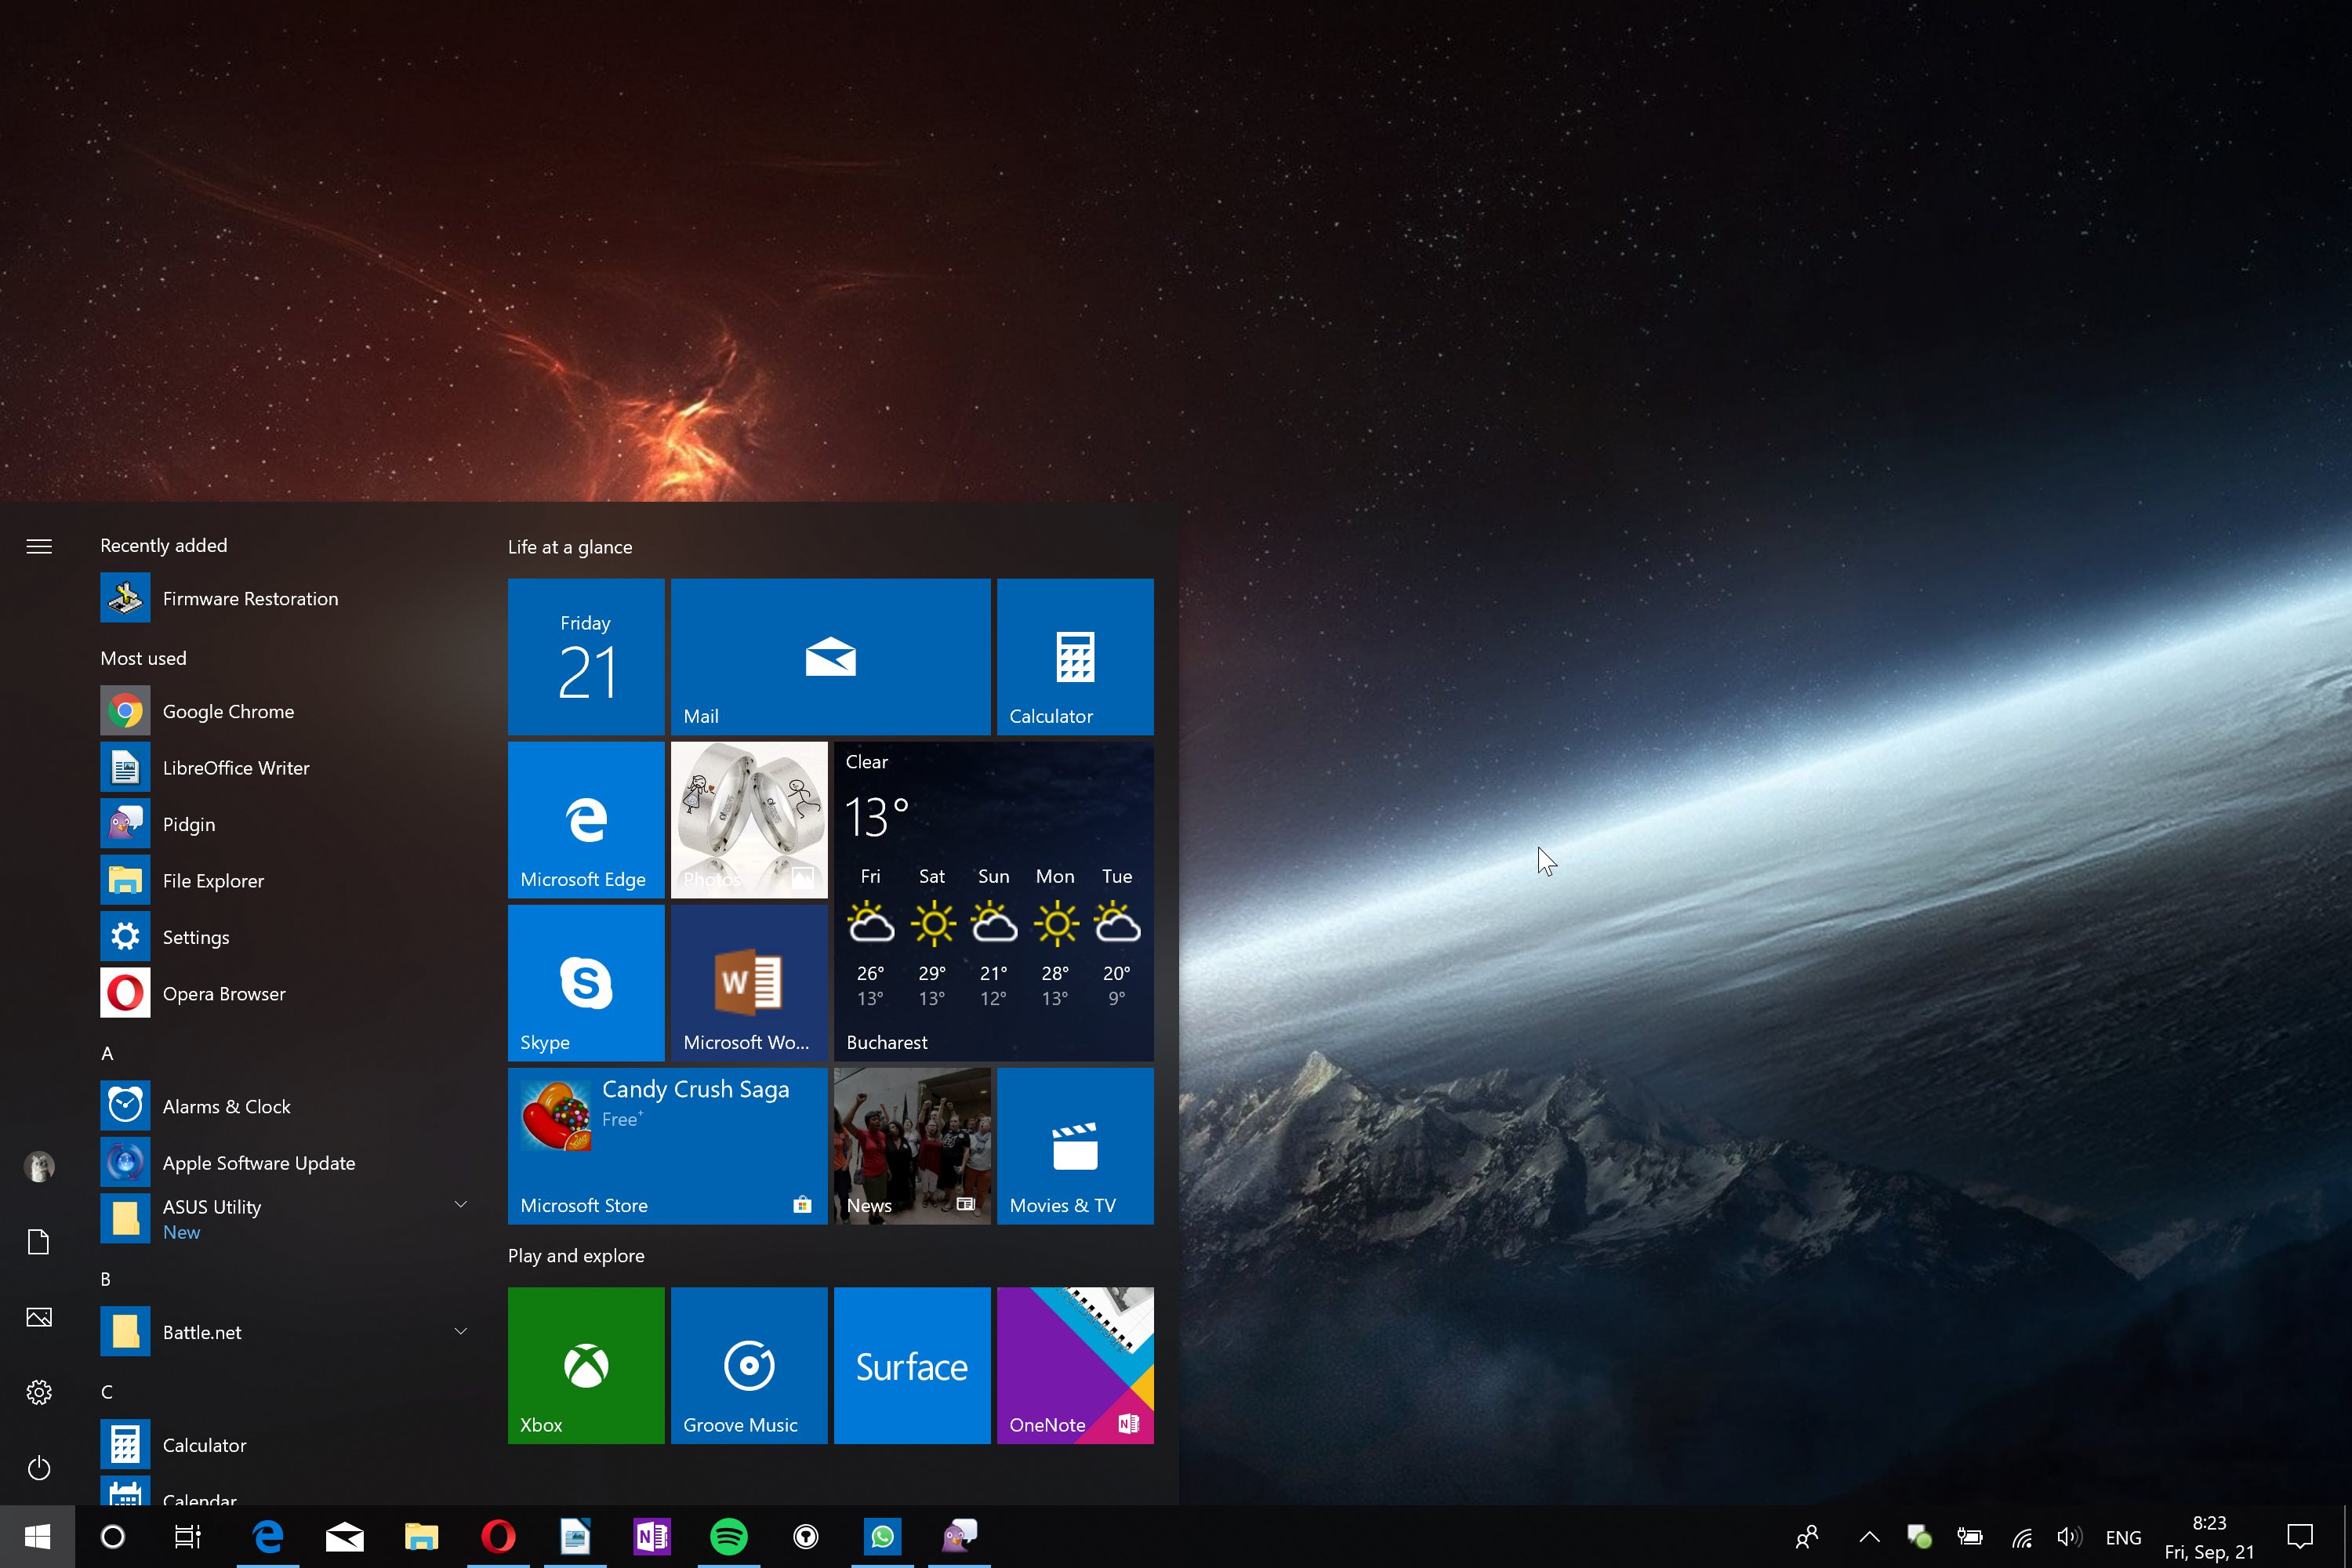Viewport: 2352px width, 1568px height.
Task: Click the Life at a glance group title
Action: click(570, 547)
